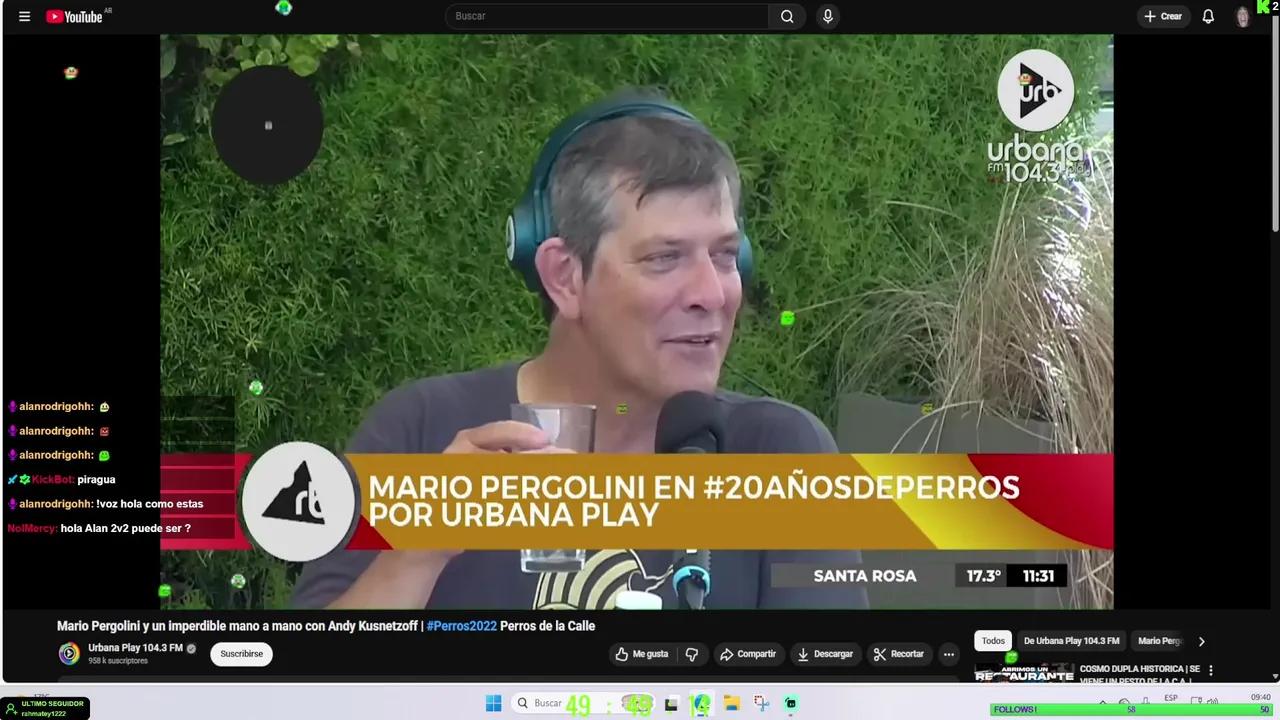This screenshot has width=1280, height=720.
Task: Like the video with Me gusta
Action: click(x=642, y=654)
